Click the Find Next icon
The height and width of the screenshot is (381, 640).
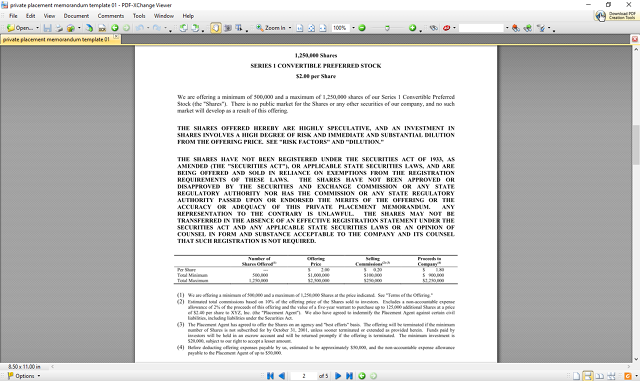[528, 28]
